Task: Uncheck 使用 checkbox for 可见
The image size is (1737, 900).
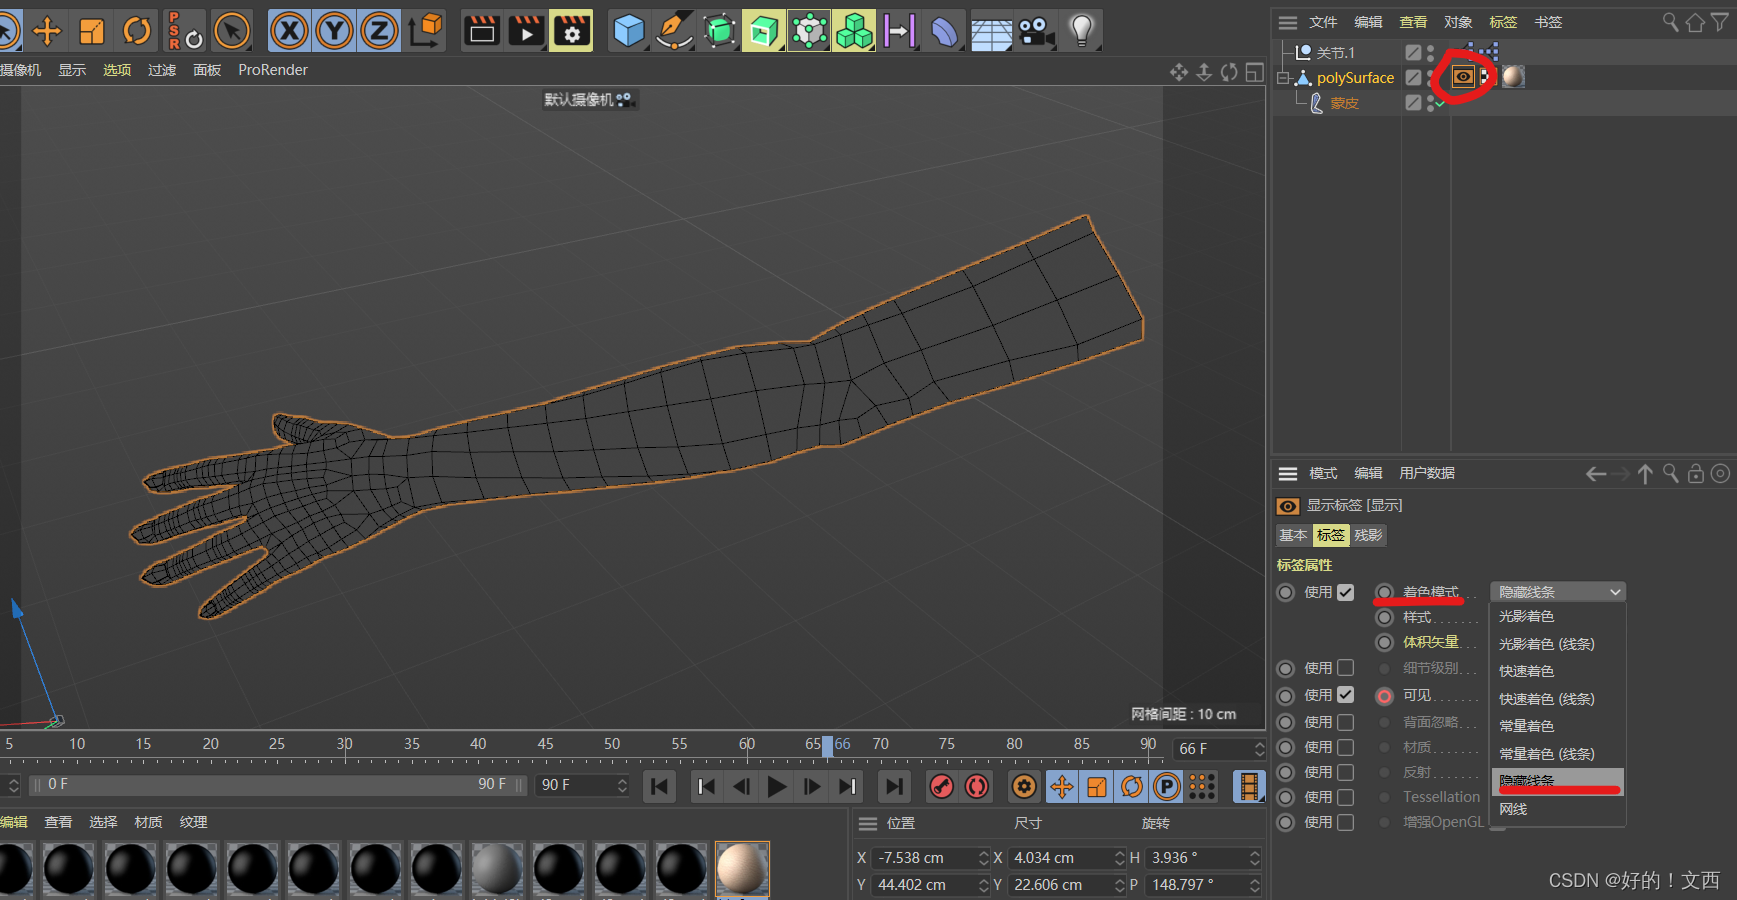Action: pos(1346,694)
